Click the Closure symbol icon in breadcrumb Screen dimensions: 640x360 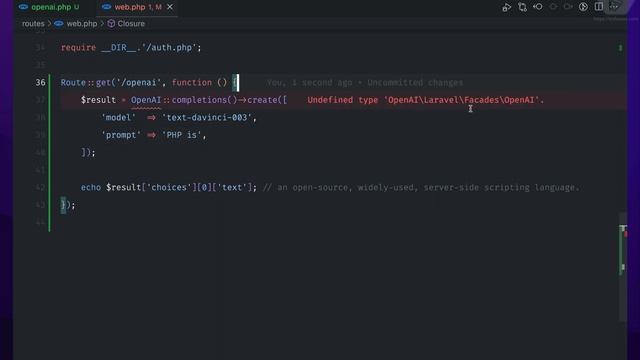(x=111, y=24)
